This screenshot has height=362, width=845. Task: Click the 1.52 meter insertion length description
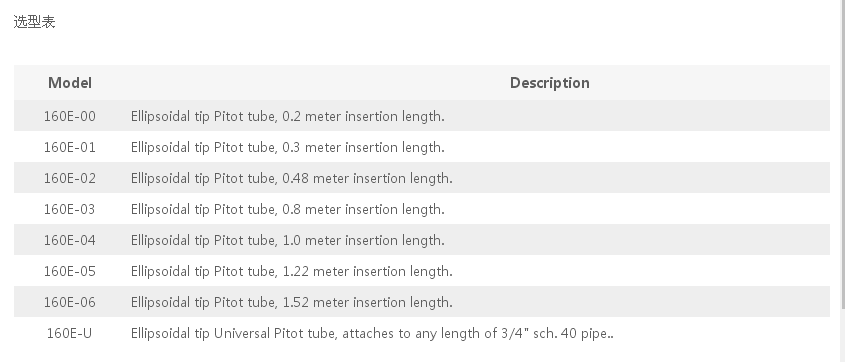pyautogui.click(x=292, y=303)
